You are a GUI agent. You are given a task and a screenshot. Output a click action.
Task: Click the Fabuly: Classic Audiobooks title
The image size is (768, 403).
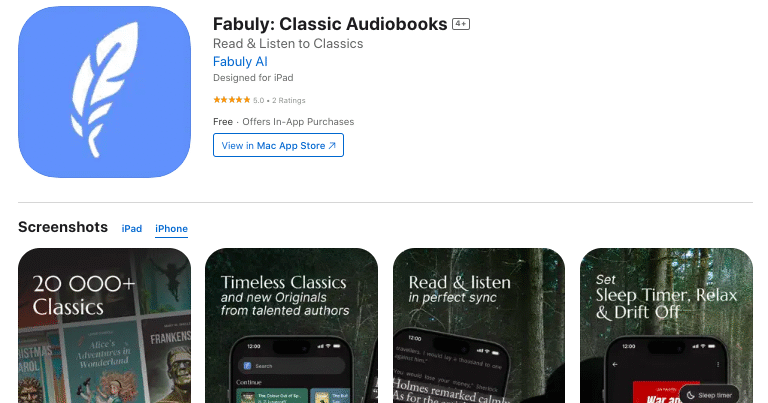330,24
